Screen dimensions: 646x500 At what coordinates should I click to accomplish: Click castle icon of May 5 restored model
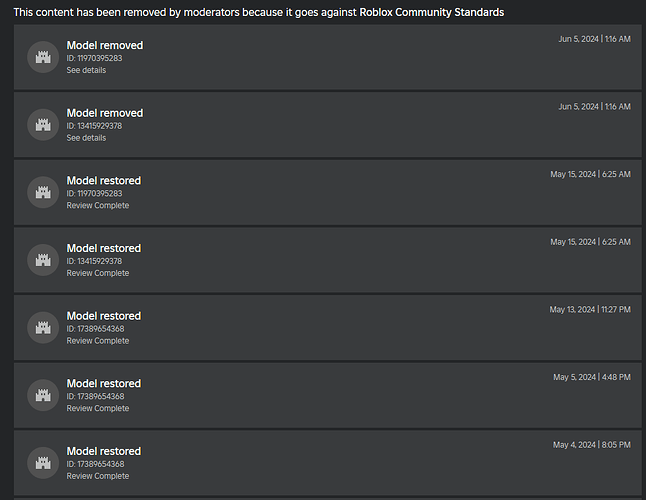[x=43, y=395]
